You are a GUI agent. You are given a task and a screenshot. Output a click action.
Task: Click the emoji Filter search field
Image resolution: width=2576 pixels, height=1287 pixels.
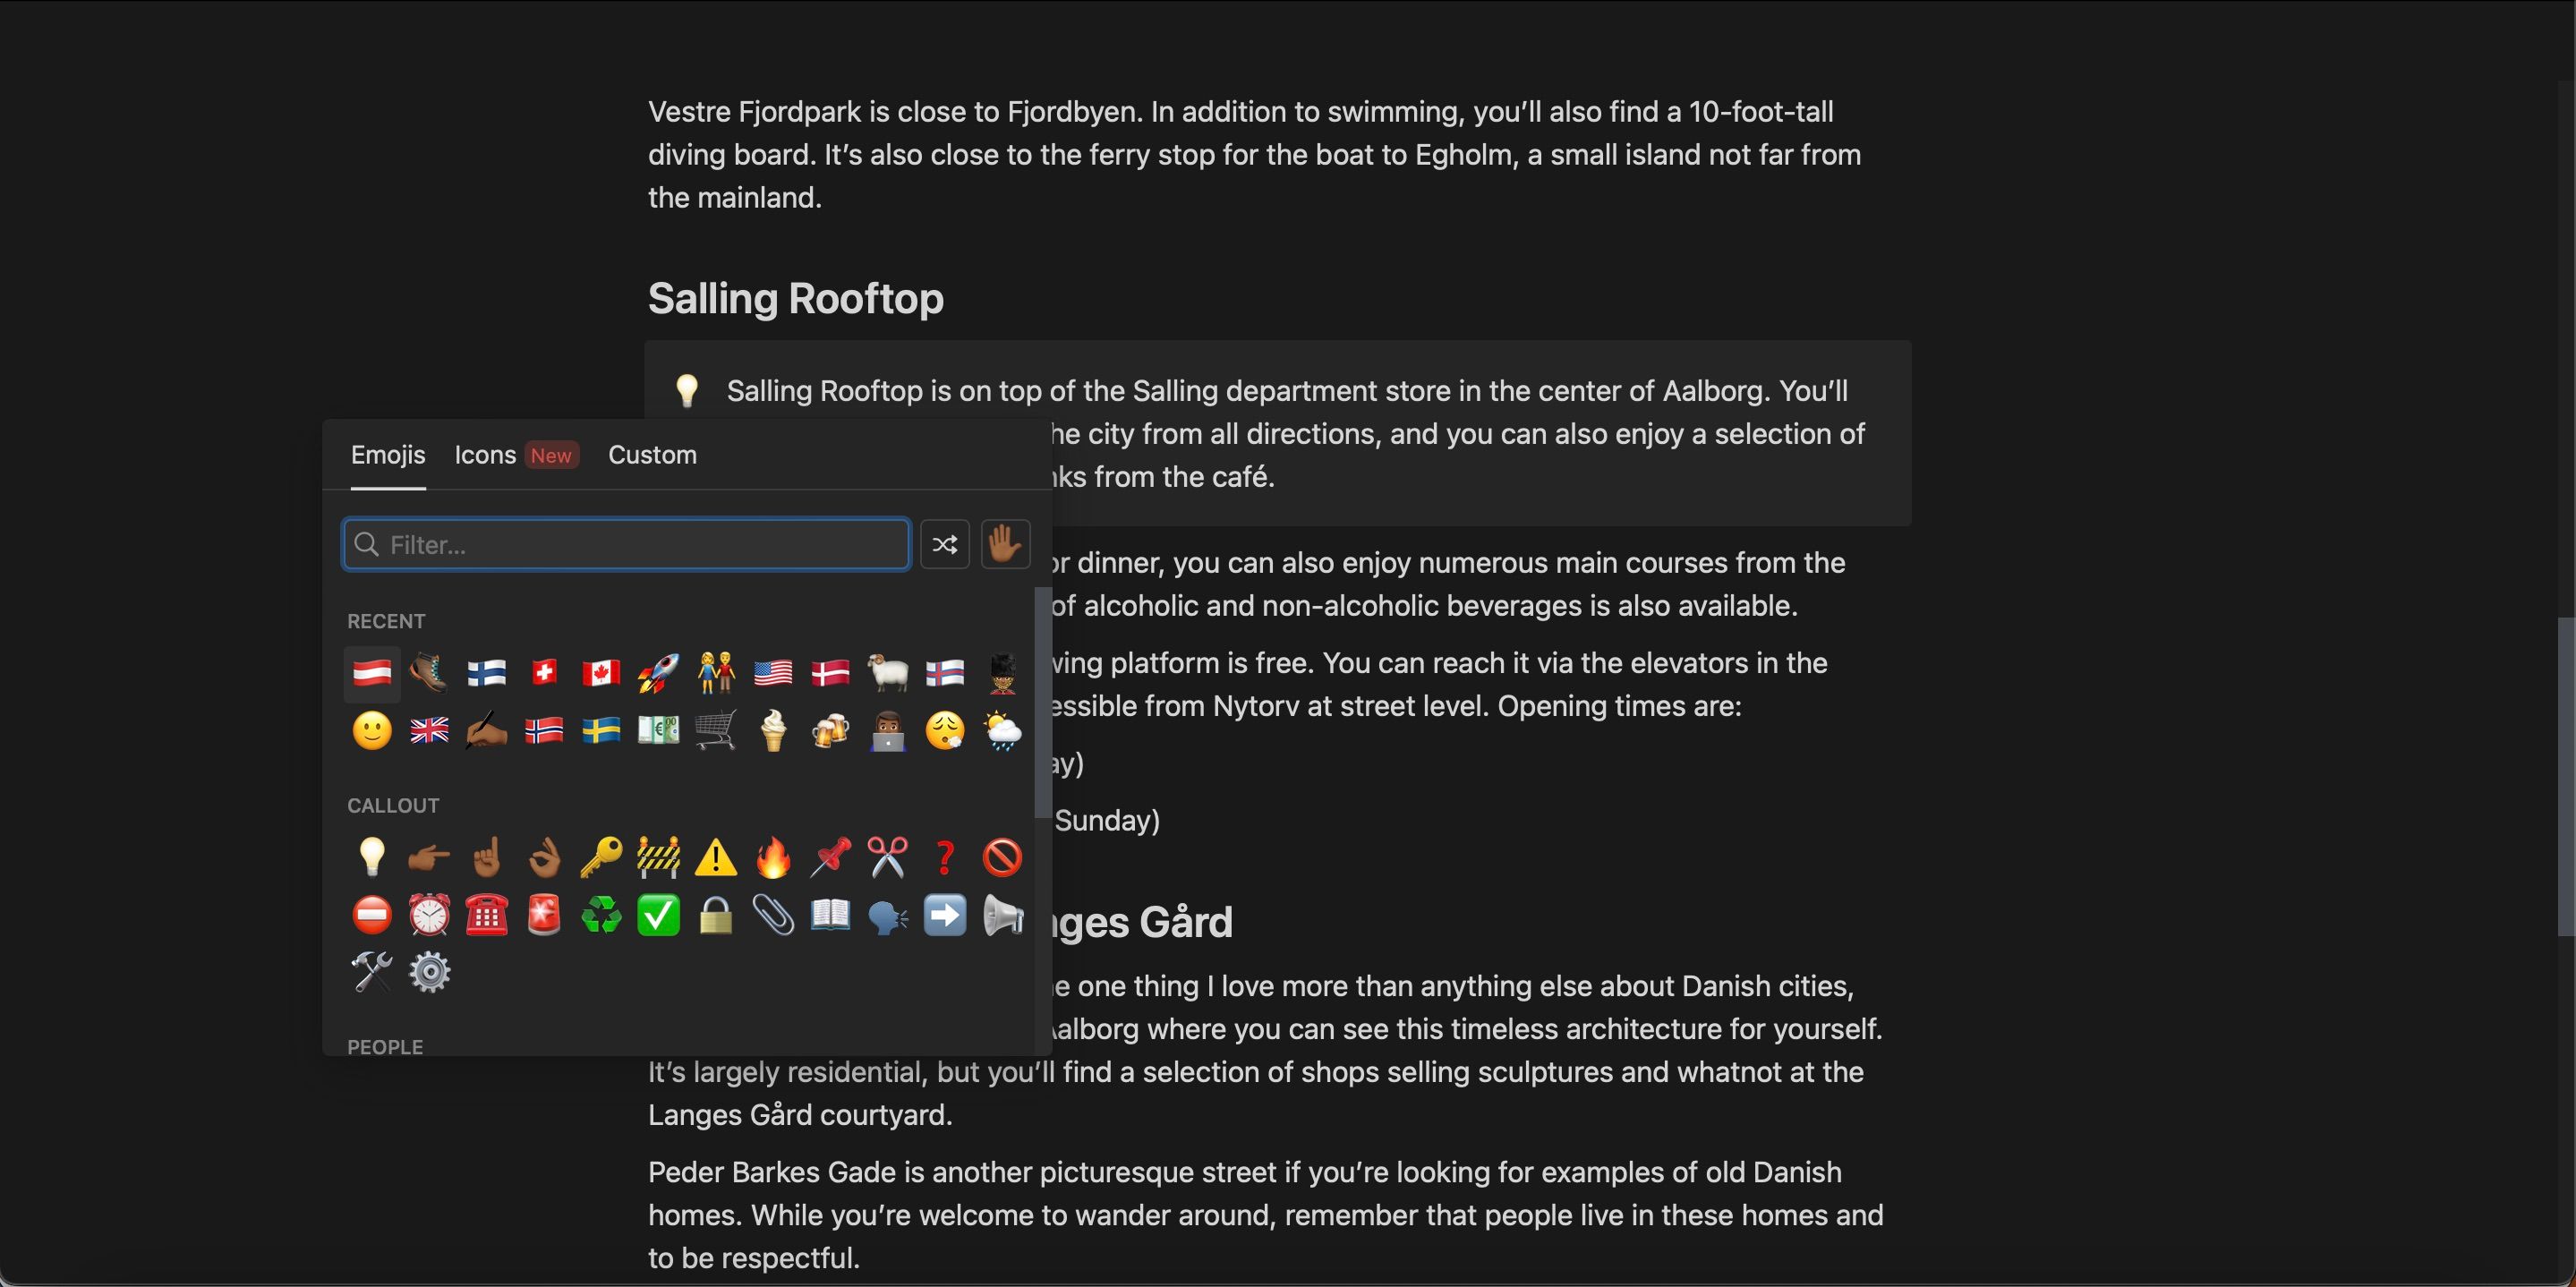pyautogui.click(x=626, y=544)
